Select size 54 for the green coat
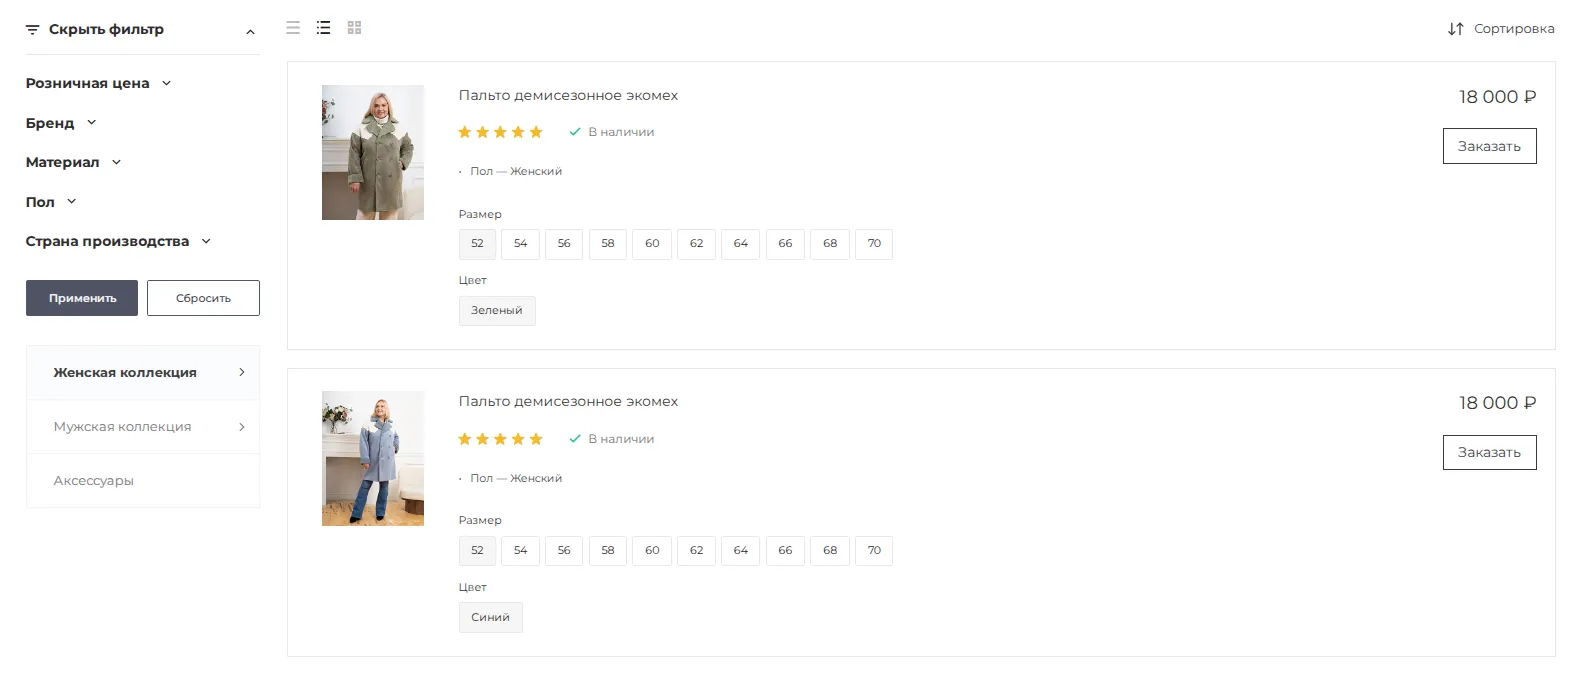The image size is (1577, 674). pos(520,244)
